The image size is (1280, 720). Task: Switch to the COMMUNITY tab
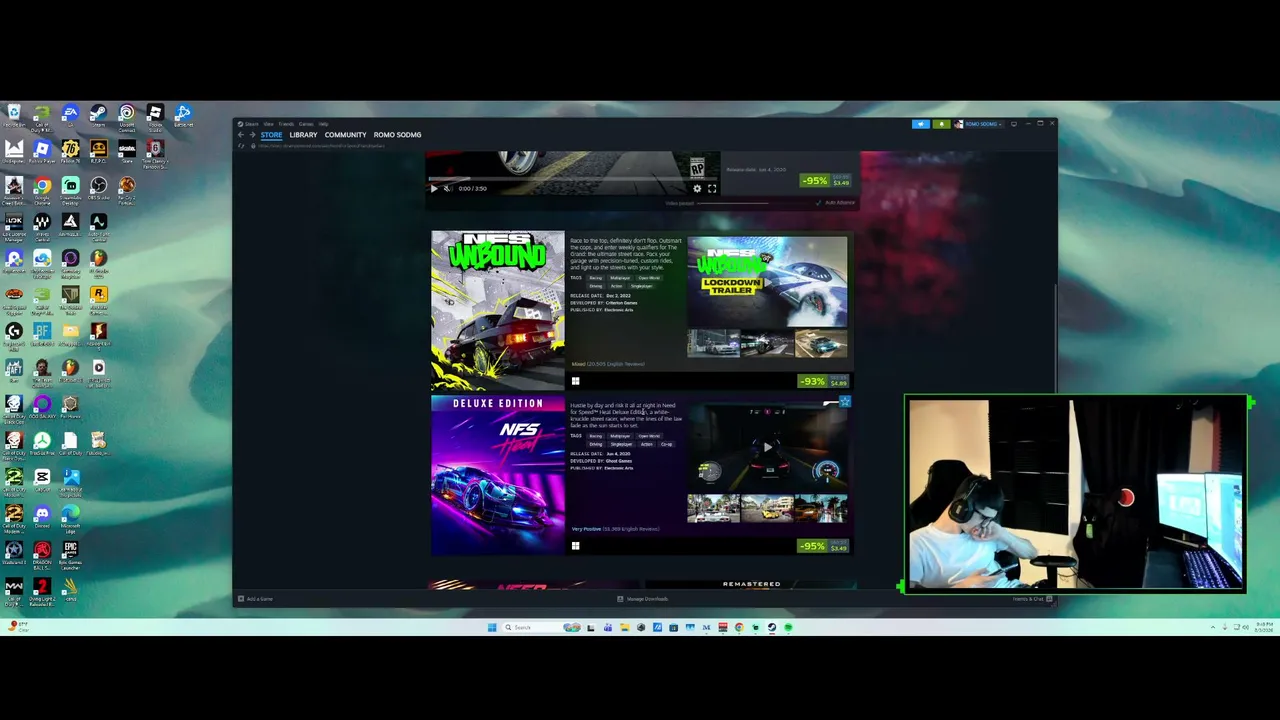click(x=345, y=135)
